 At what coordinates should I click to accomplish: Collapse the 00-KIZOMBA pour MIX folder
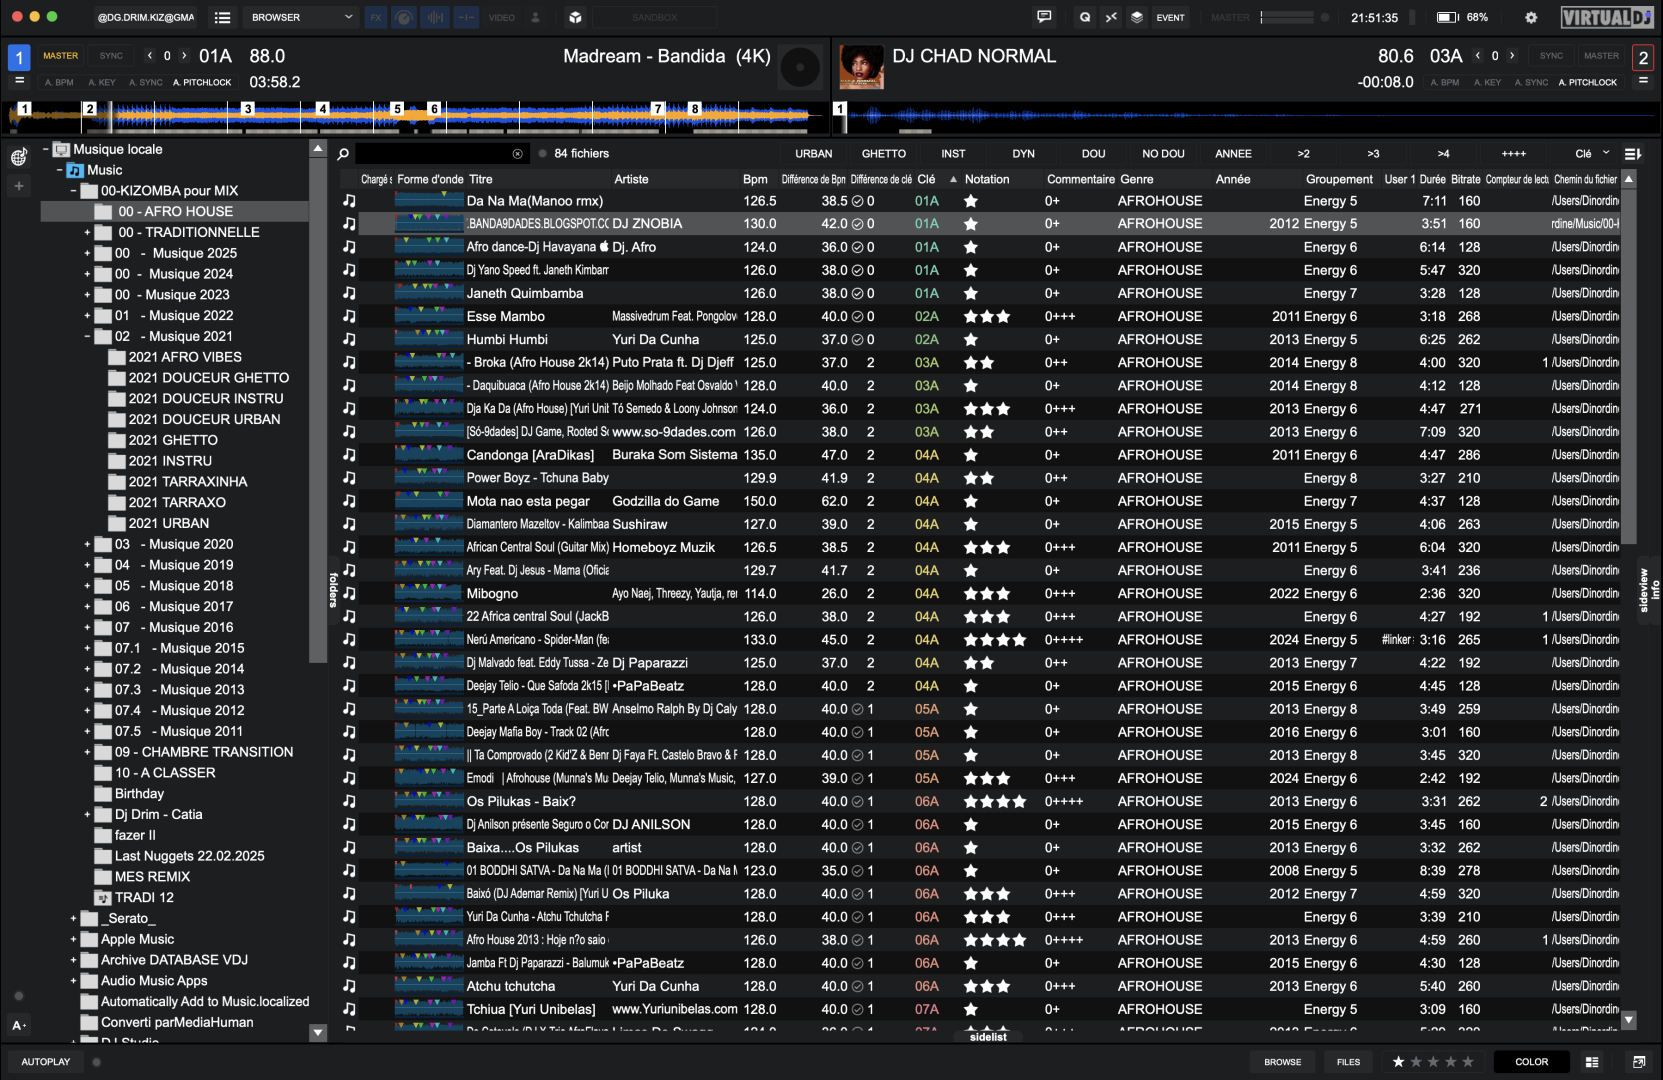pos(73,191)
